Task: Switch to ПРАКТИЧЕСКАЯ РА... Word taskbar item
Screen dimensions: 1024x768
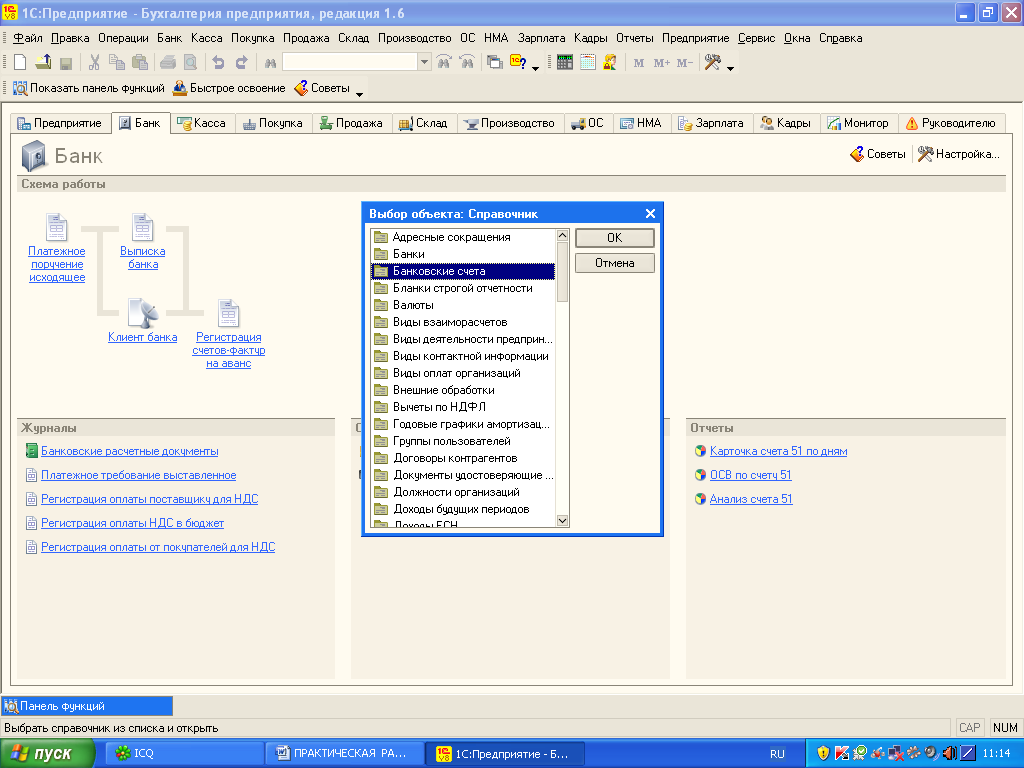Action: [x=344, y=754]
